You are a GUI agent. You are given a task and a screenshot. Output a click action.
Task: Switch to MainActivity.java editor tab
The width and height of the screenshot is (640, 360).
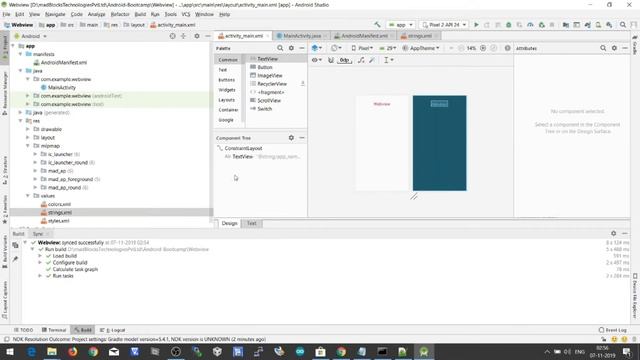coord(302,36)
